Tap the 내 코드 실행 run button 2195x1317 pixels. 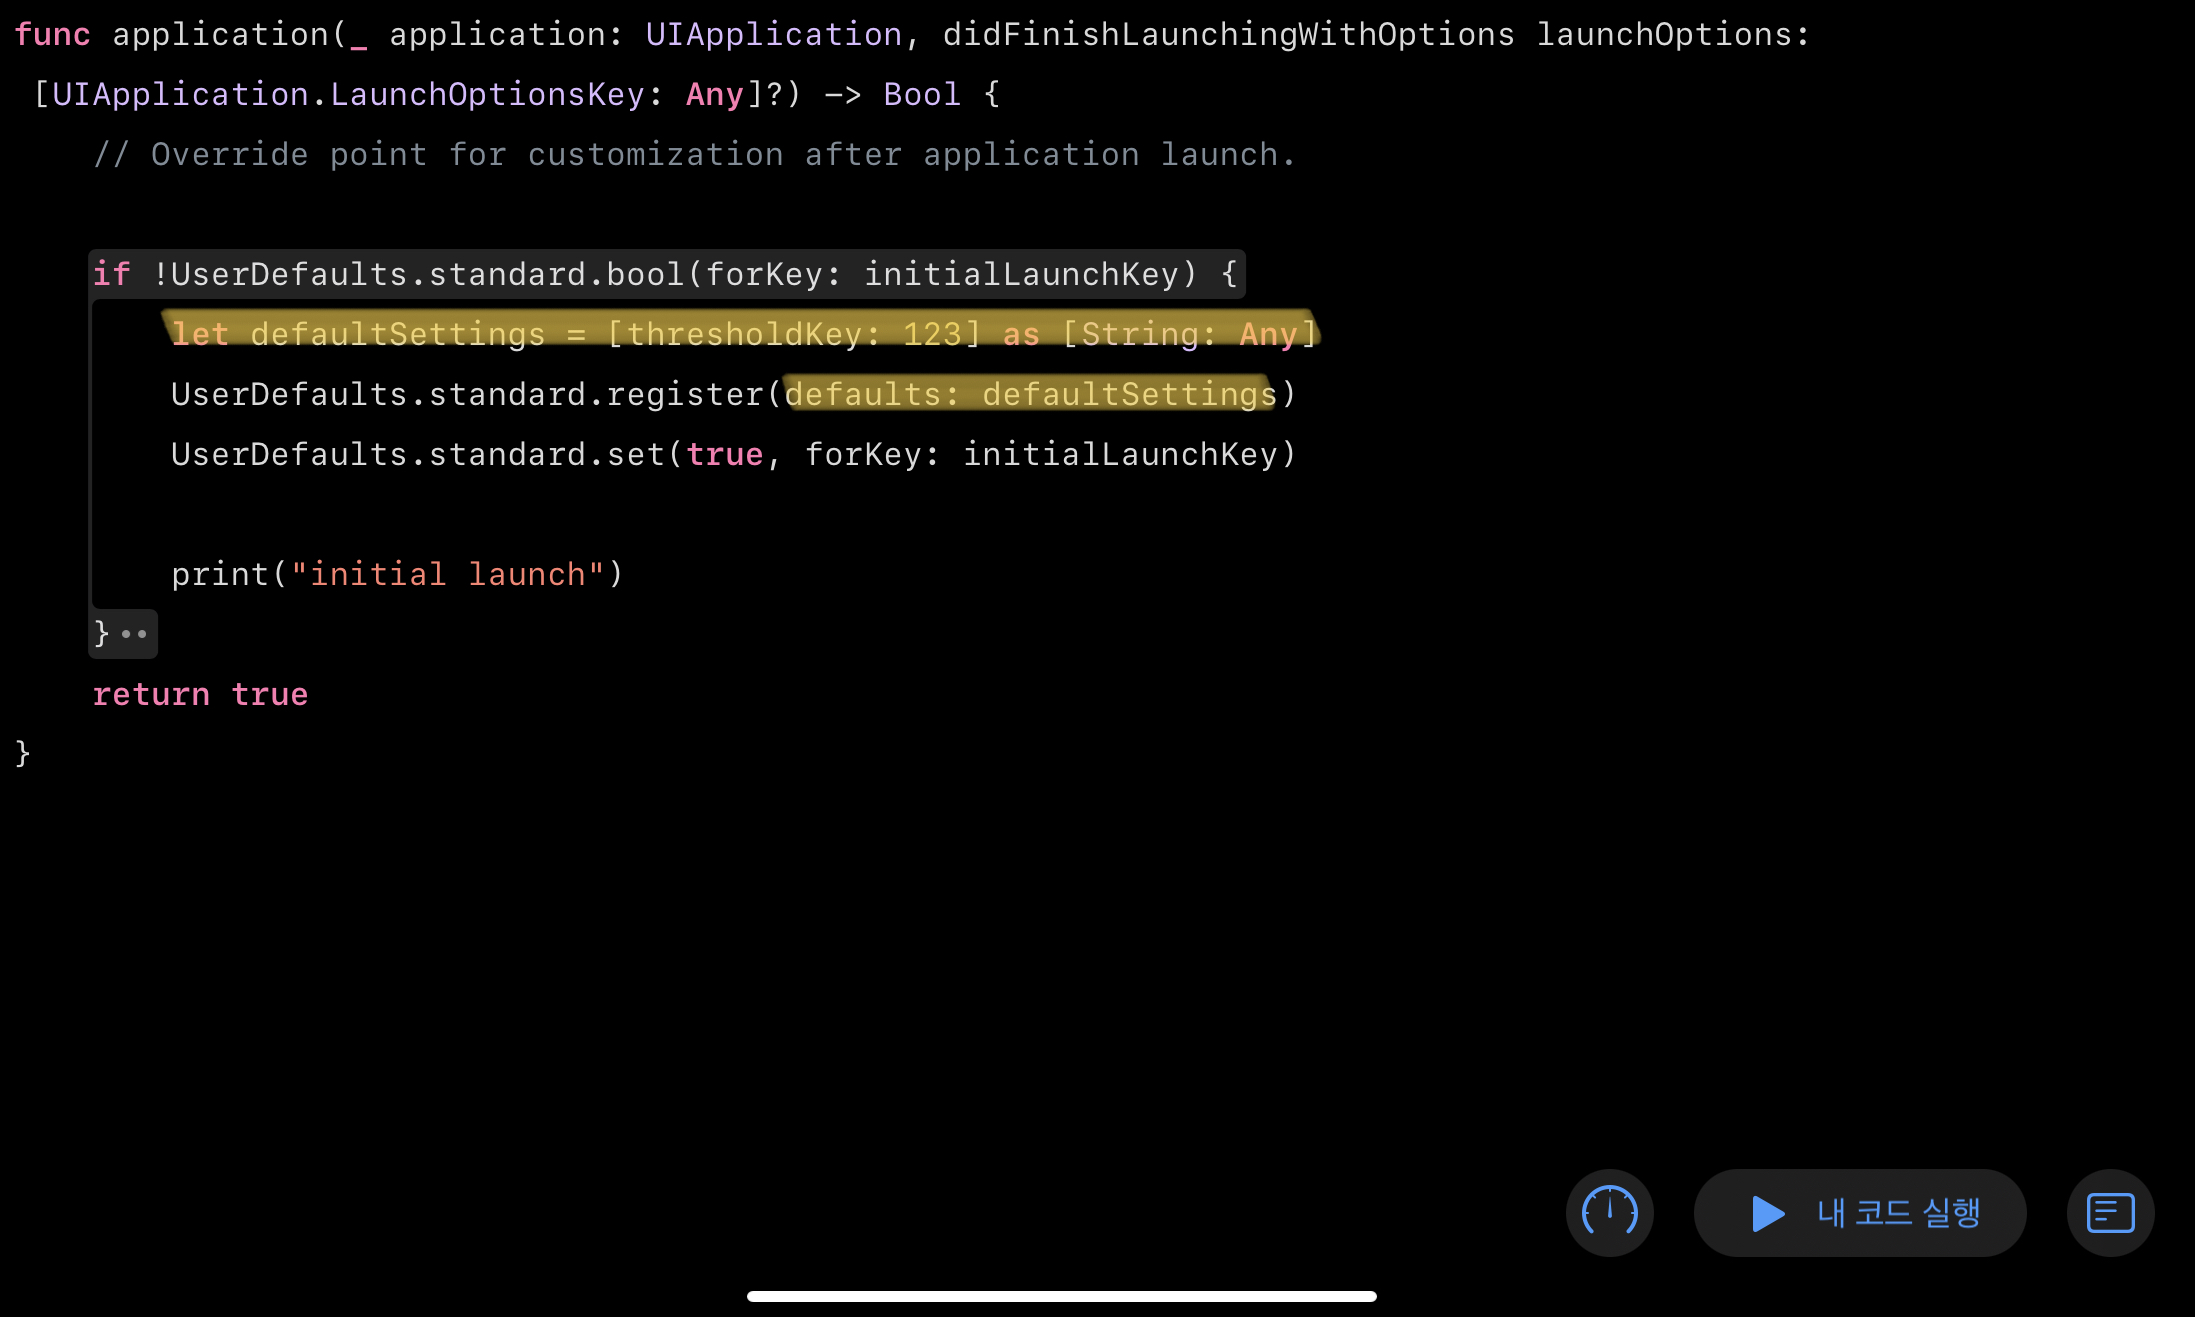(1860, 1212)
